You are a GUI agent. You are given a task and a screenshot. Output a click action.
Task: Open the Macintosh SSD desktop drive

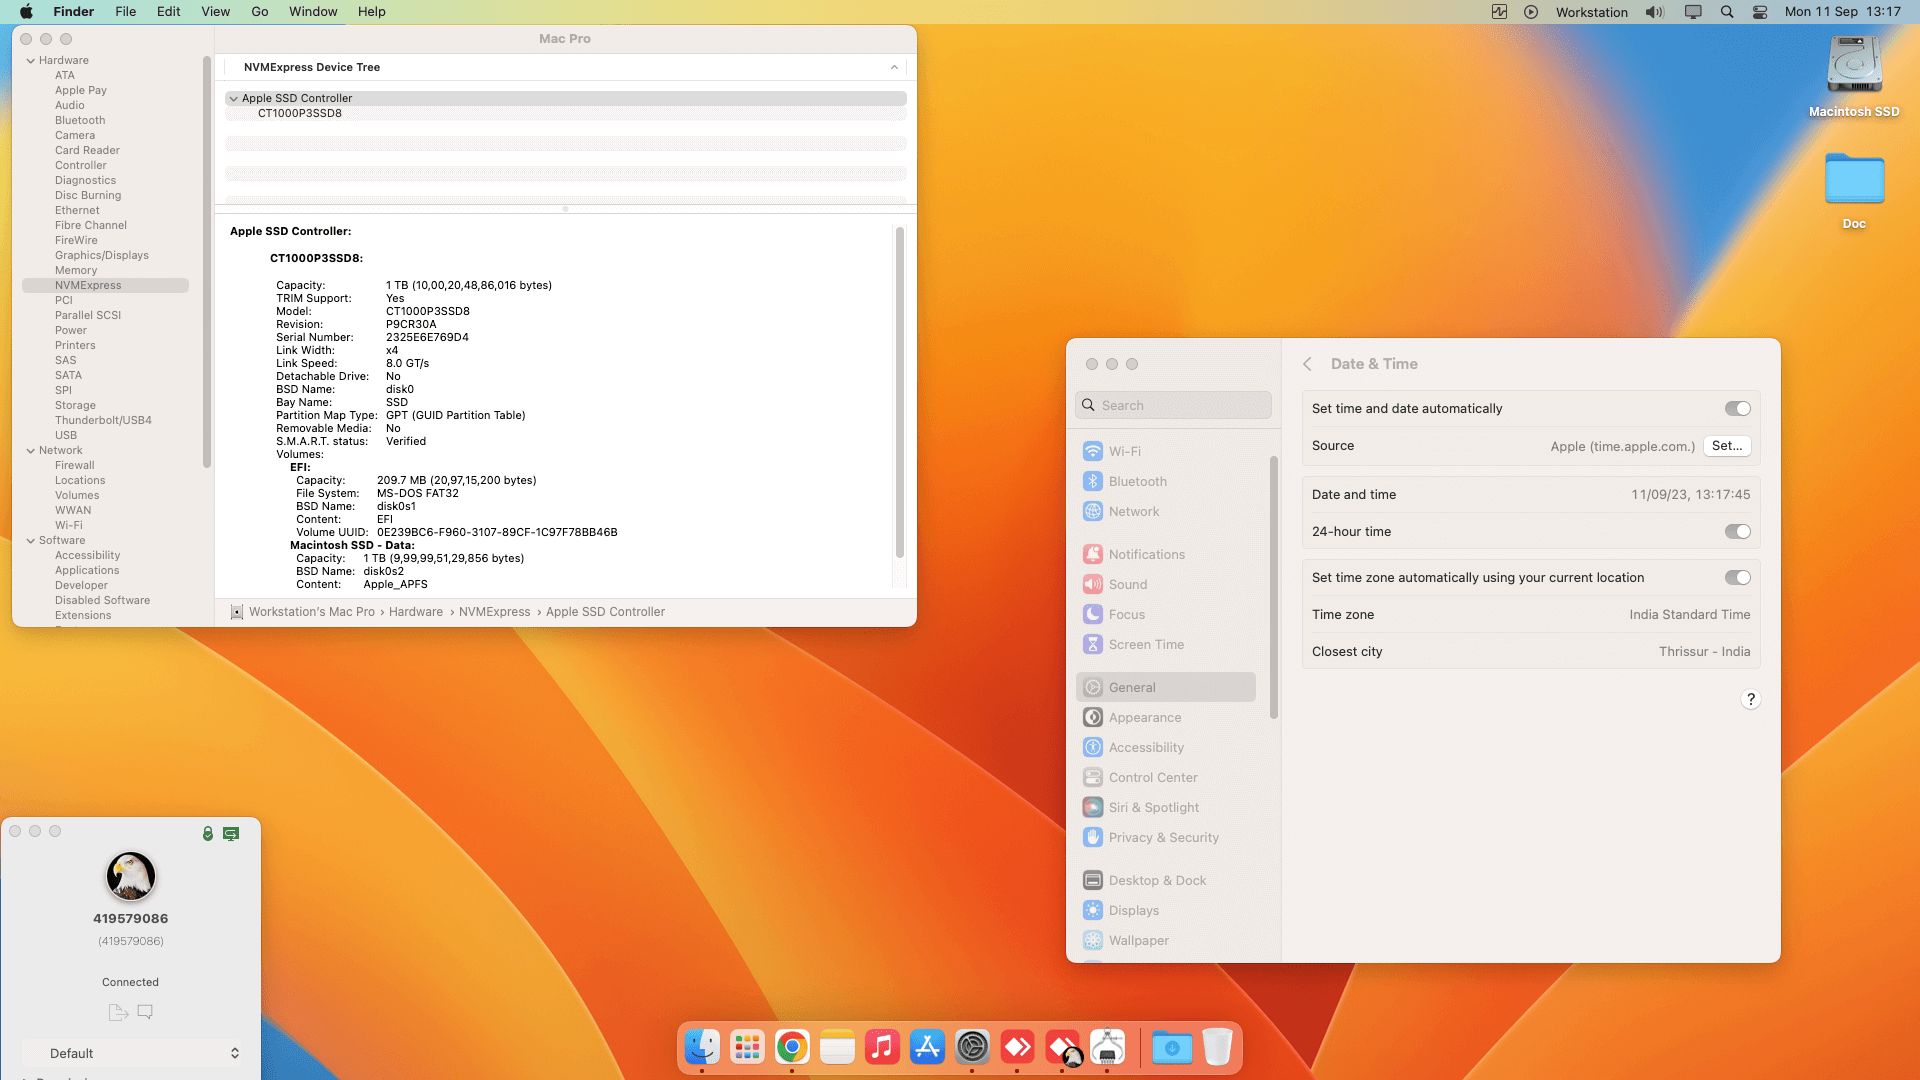click(1854, 66)
